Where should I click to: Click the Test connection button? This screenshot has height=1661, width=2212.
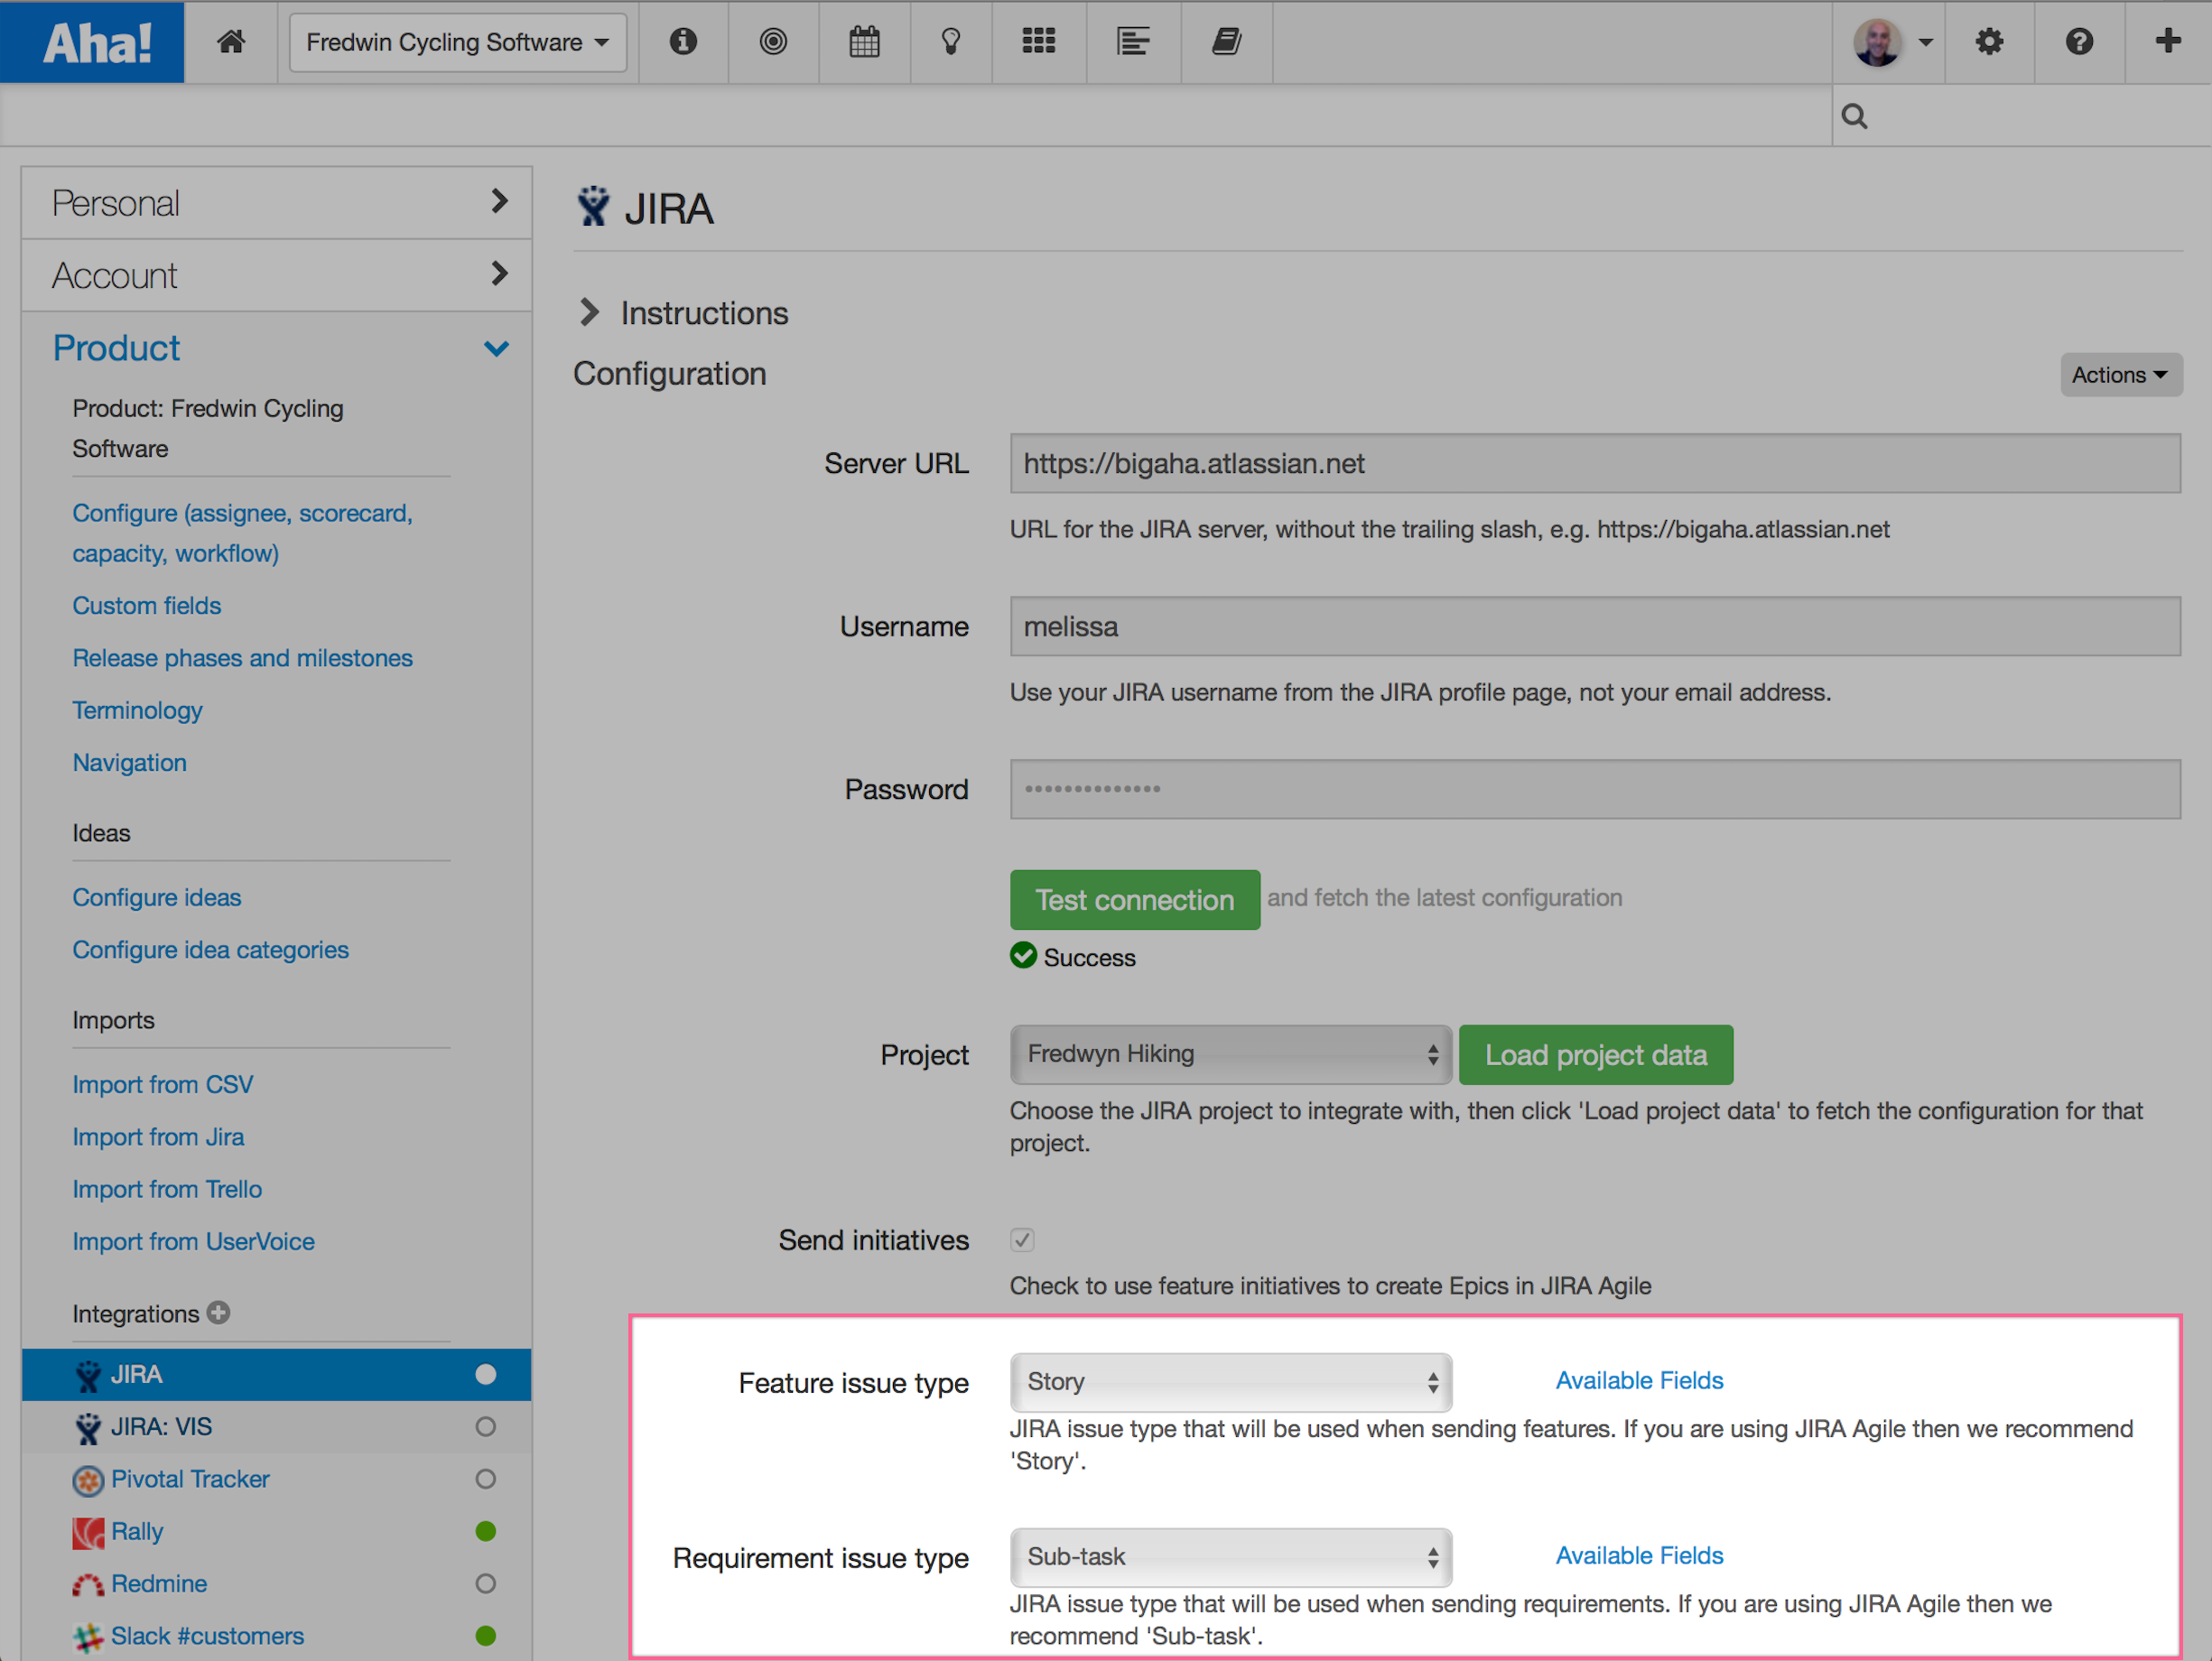click(1135, 899)
